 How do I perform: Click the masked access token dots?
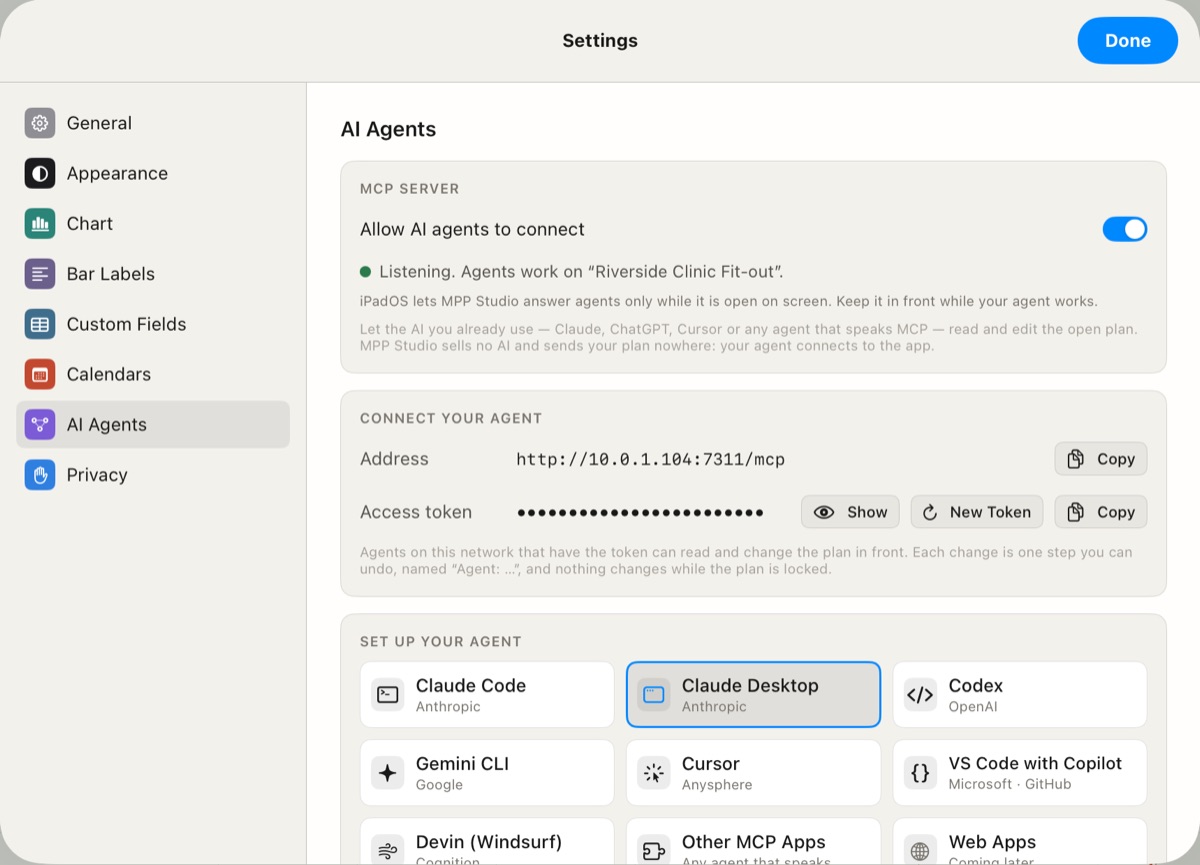point(640,512)
